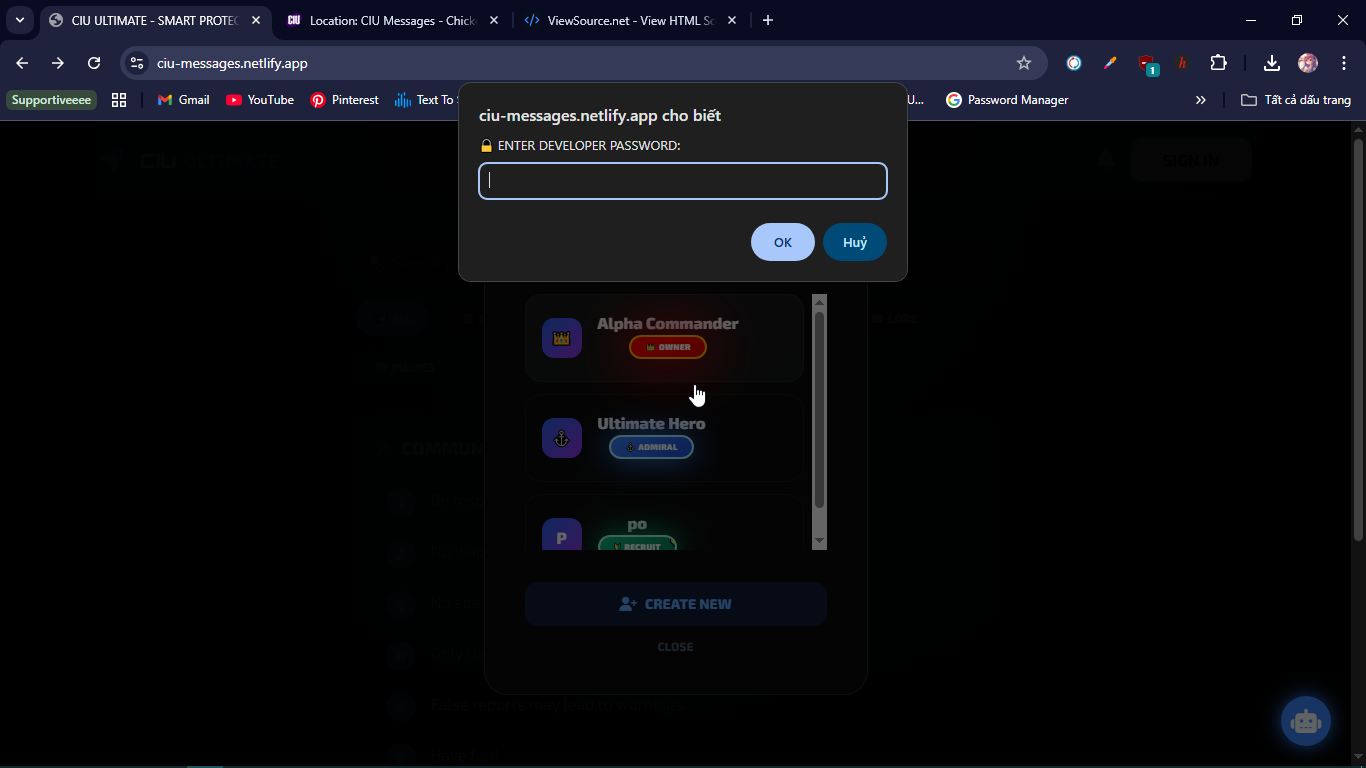Bookmark this page with the star icon
This screenshot has width=1366, height=768.
(1023, 63)
